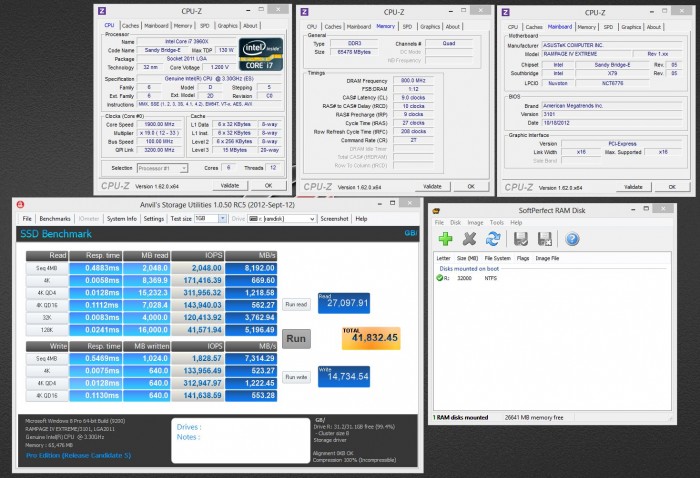
Task: Open Settings in Anvil's menu bar
Action: (x=154, y=219)
